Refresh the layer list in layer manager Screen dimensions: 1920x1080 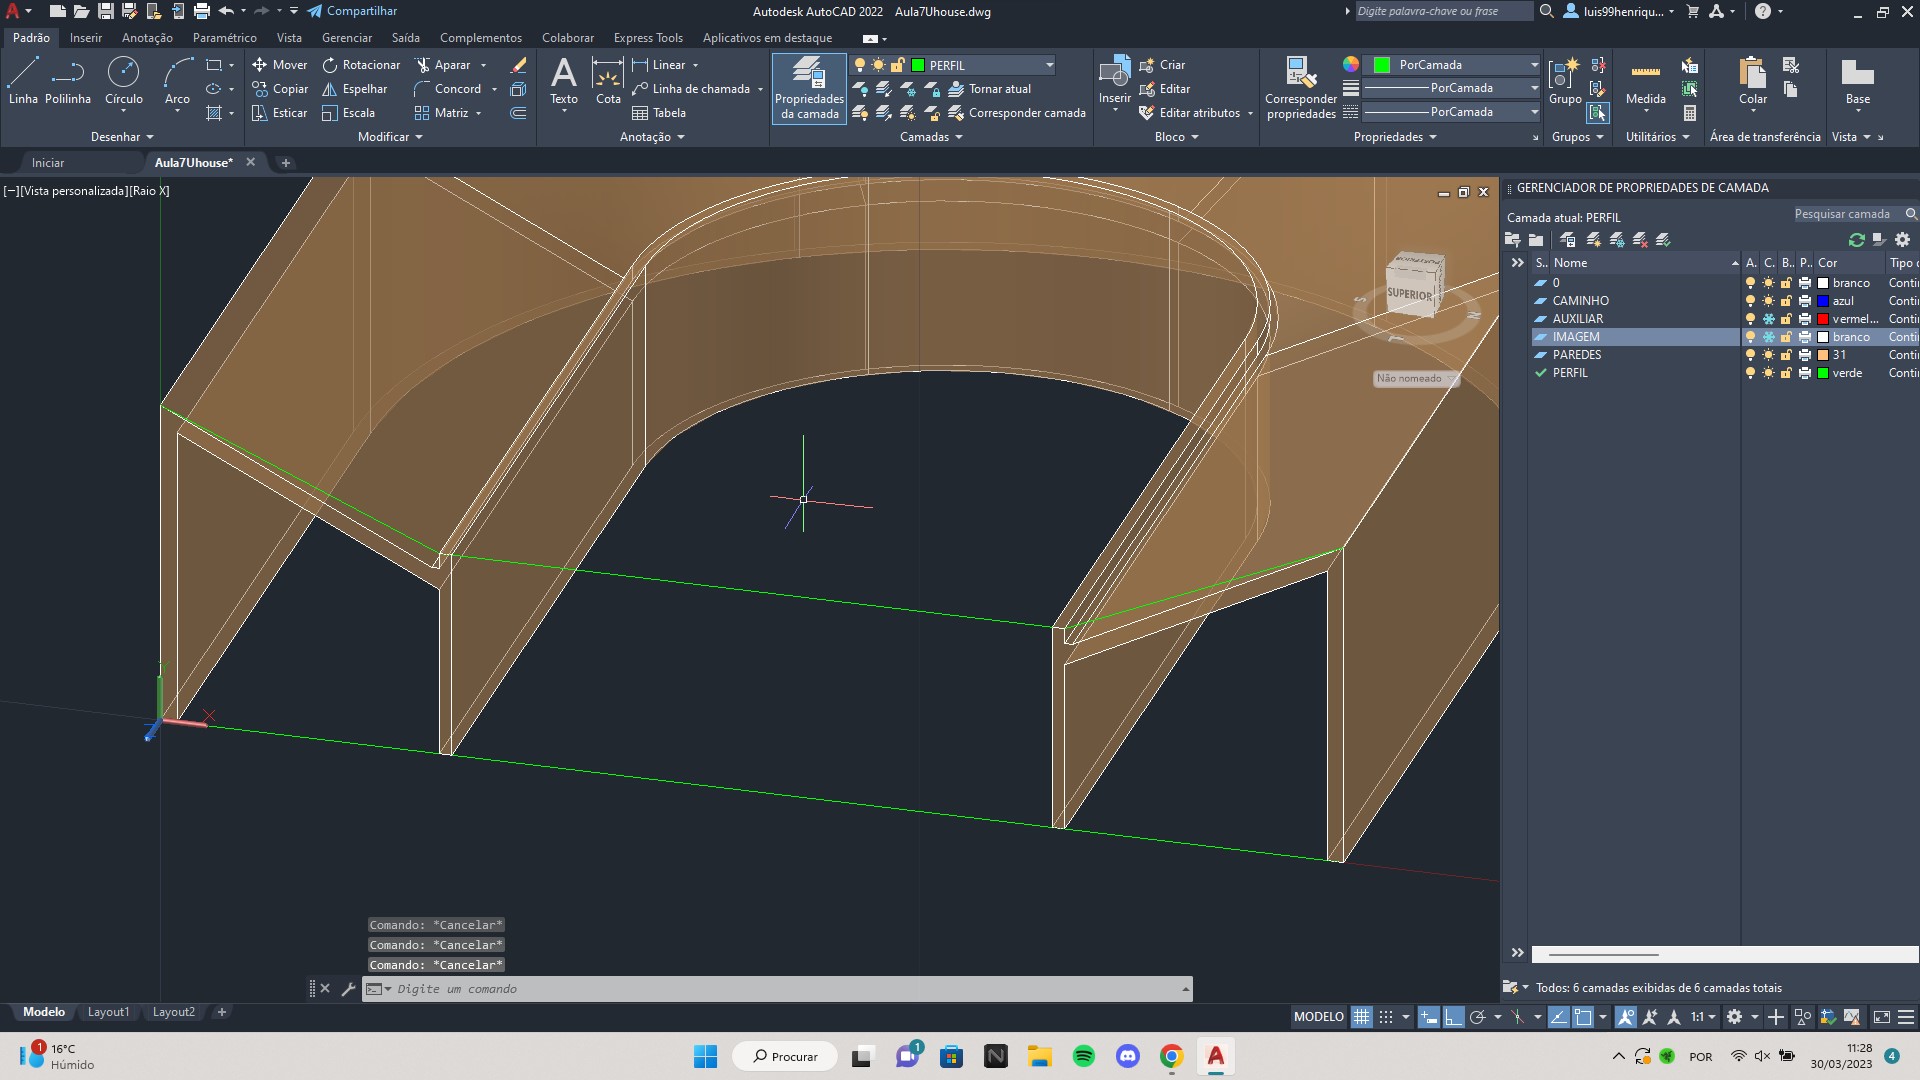1857,240
